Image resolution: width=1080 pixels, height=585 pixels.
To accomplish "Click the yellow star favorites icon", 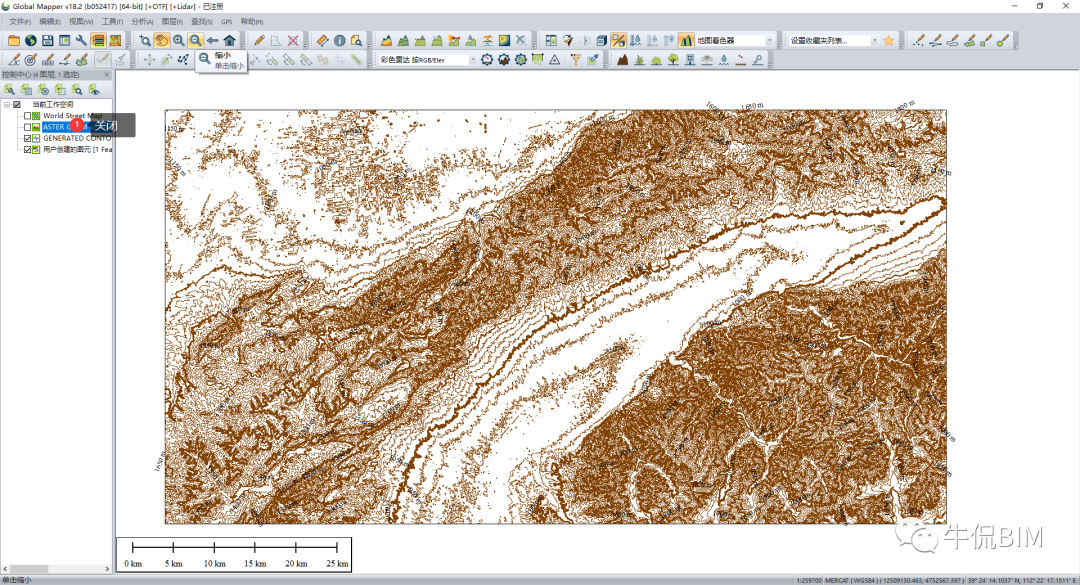I will (x=888, y=40).
